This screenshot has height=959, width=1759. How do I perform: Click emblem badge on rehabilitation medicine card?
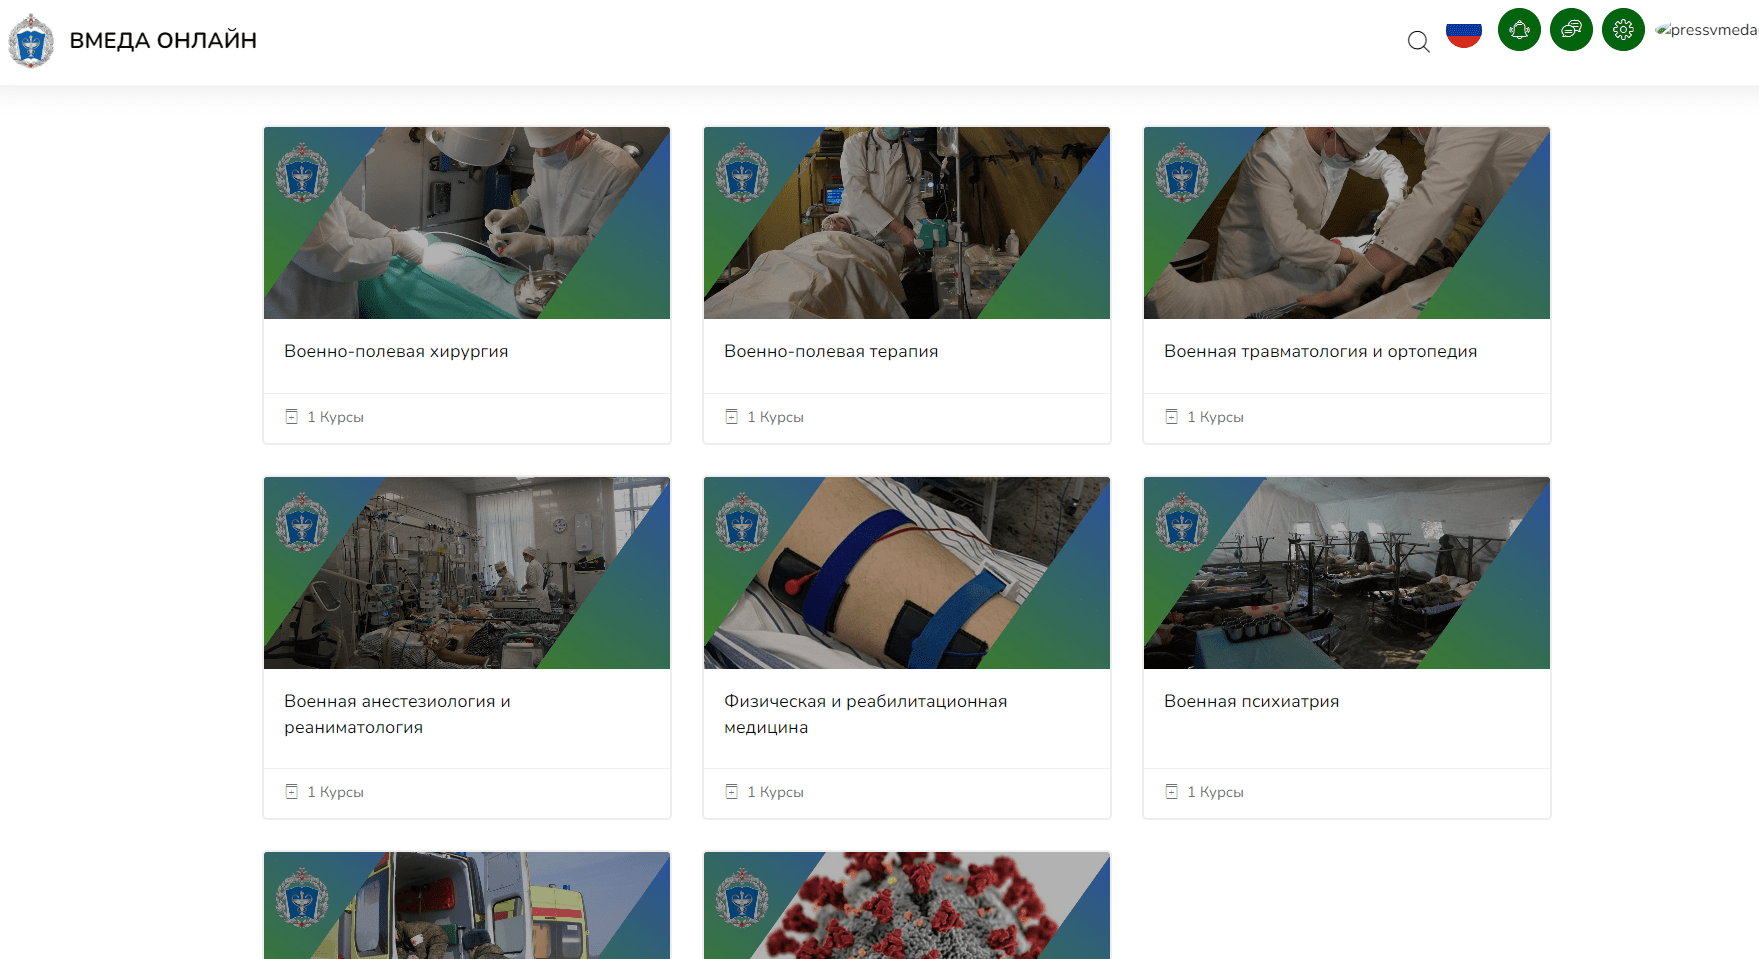[x=742, y=523]
